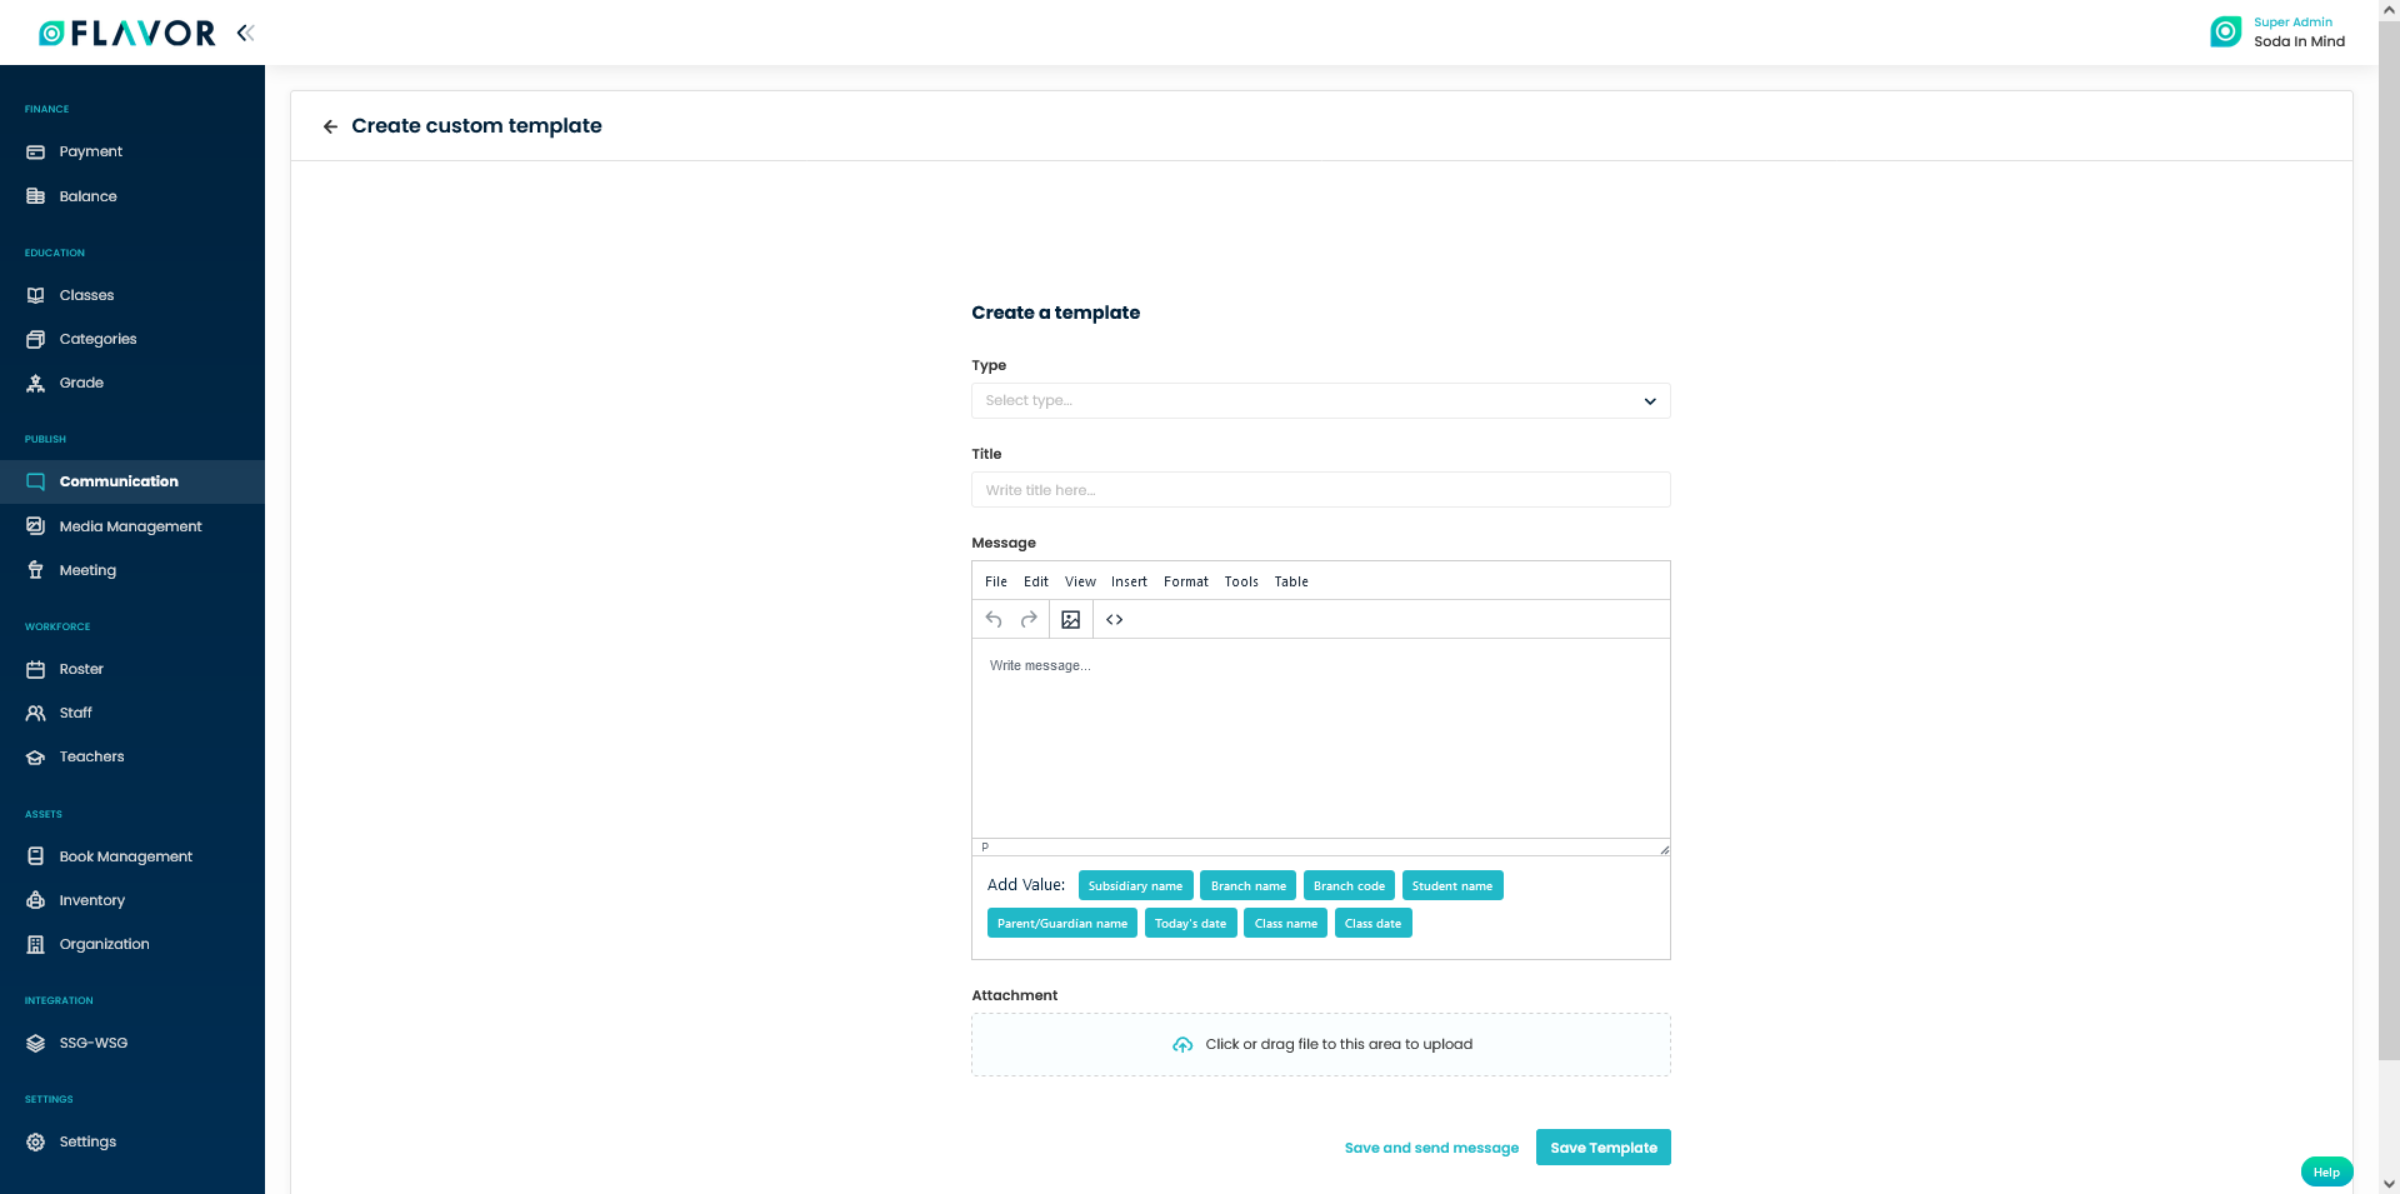Viewport: 2400px width, 1194px height.
Task: Click the Organization building icon
Action: pos(36,944)
